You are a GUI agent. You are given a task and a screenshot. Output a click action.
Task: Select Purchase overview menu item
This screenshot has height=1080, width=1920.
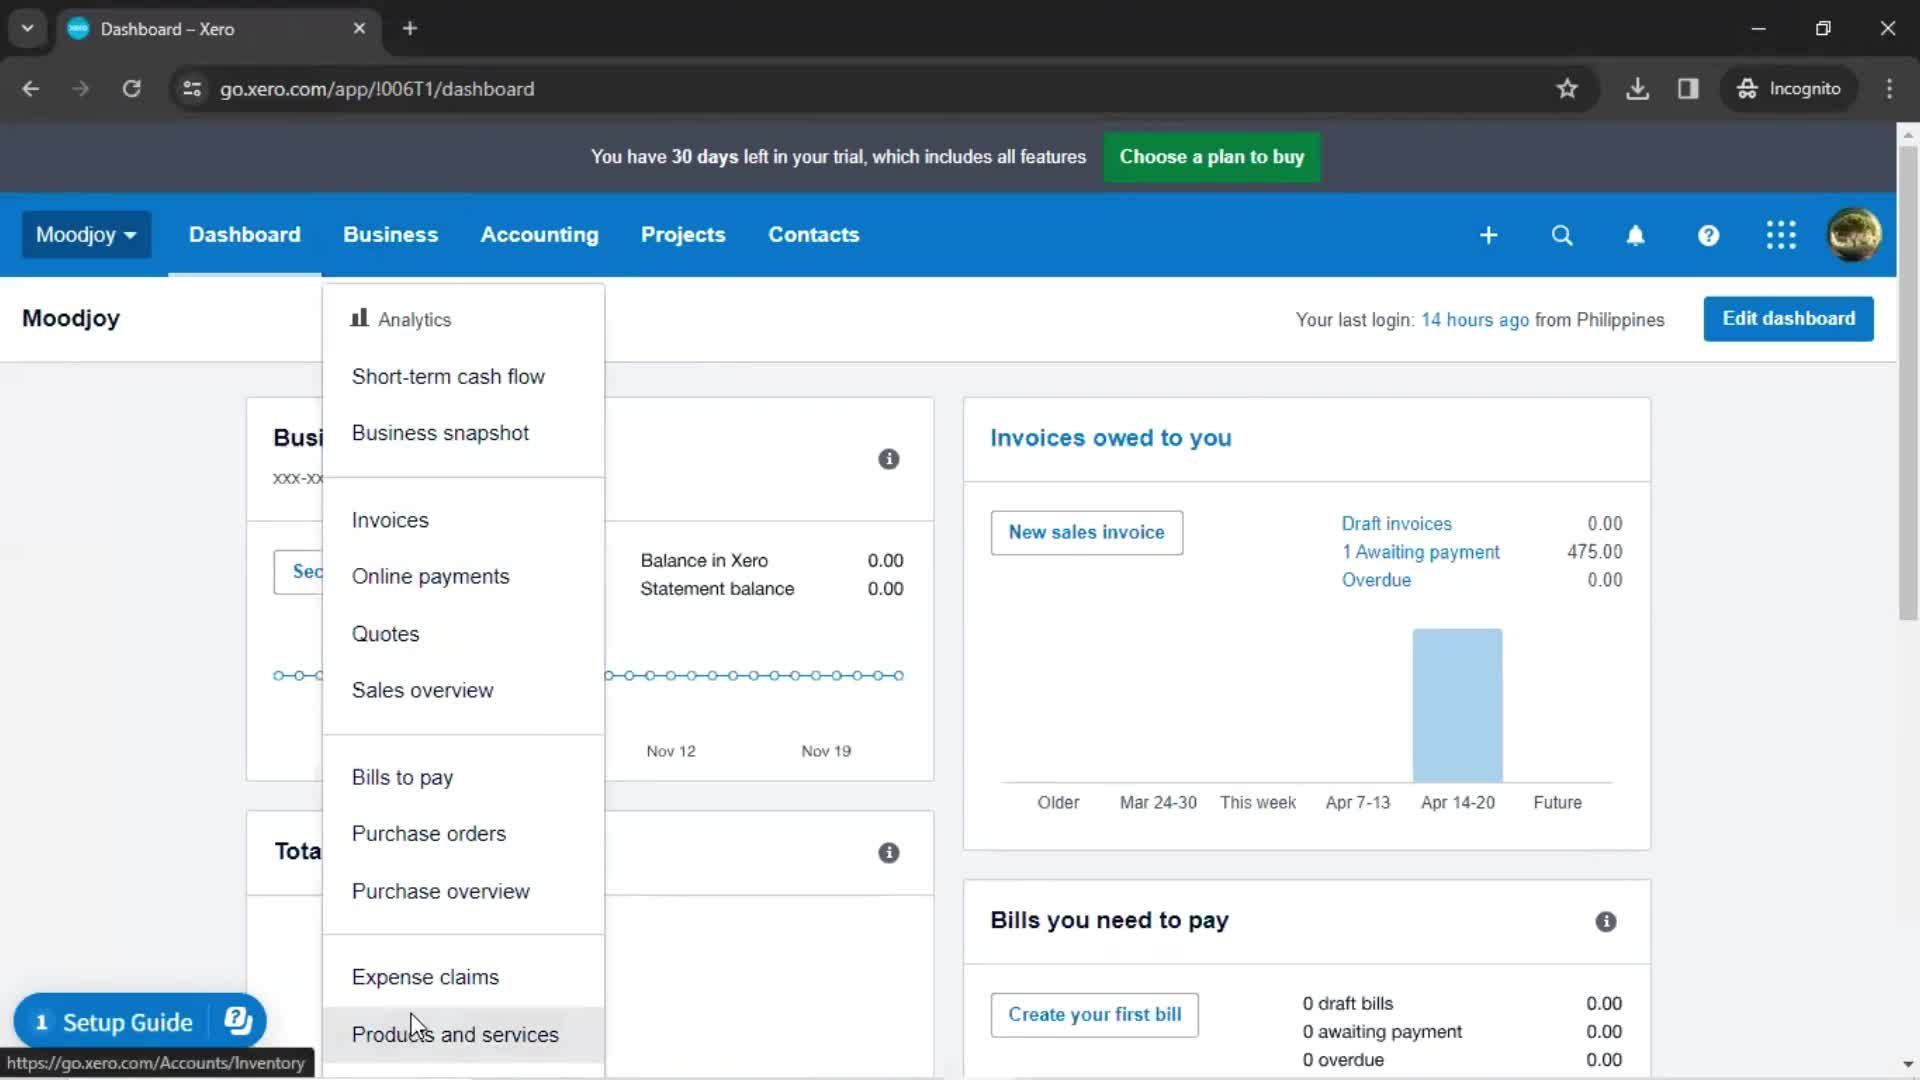pos(463,891)
